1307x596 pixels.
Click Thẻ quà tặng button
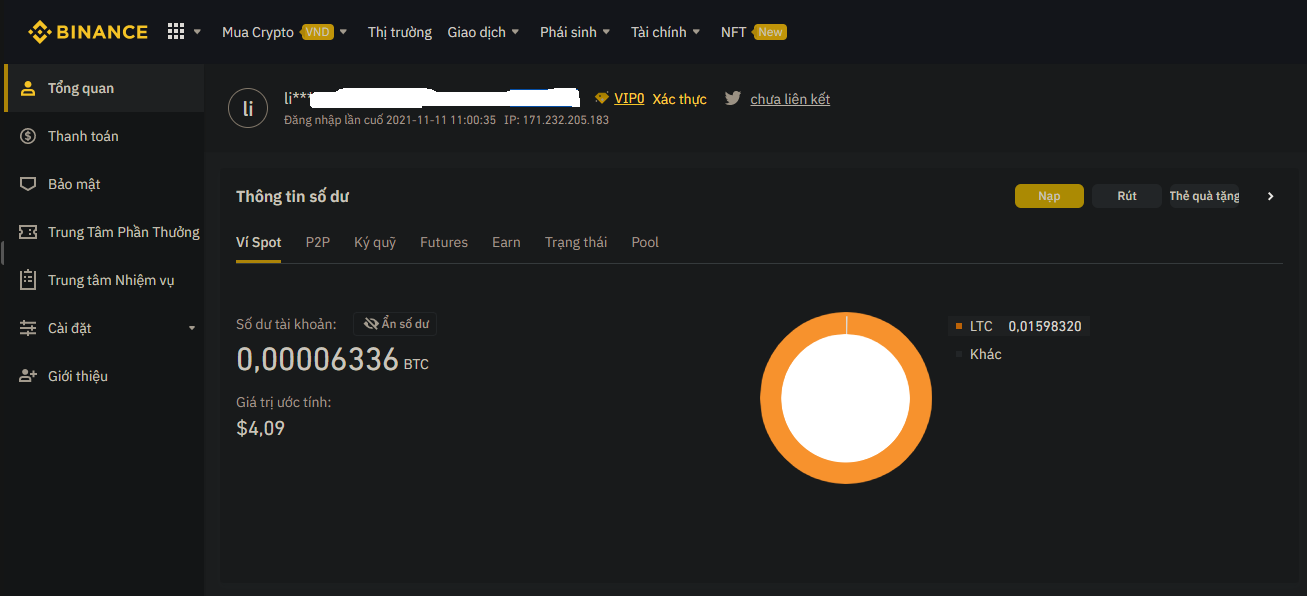[x=1204, y=196]
